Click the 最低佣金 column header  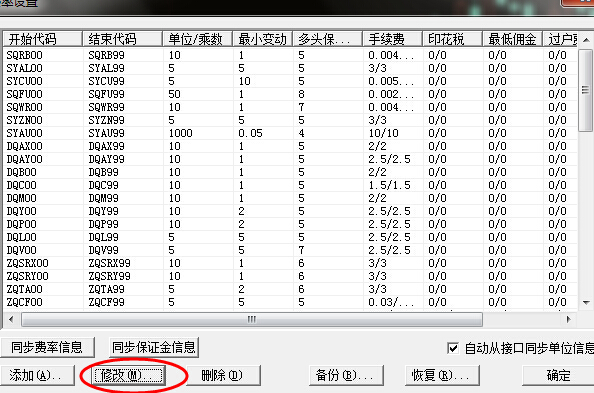coord(512,39)
